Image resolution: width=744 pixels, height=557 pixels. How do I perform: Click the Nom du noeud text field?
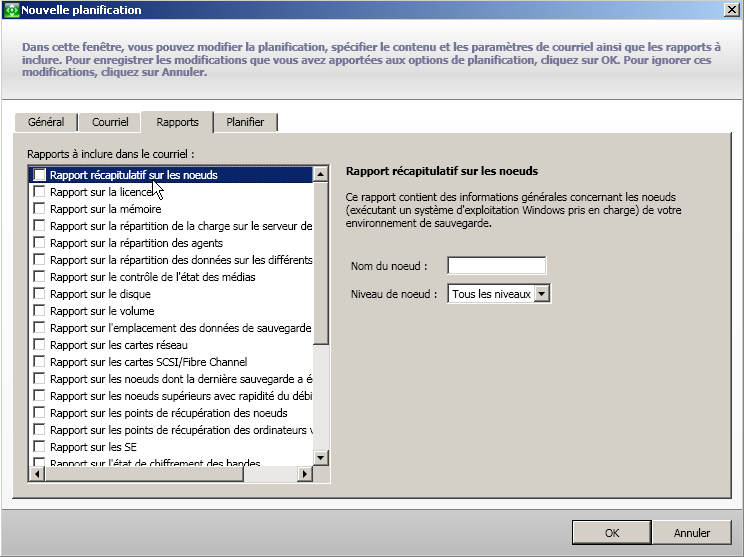tap(496, 266)
